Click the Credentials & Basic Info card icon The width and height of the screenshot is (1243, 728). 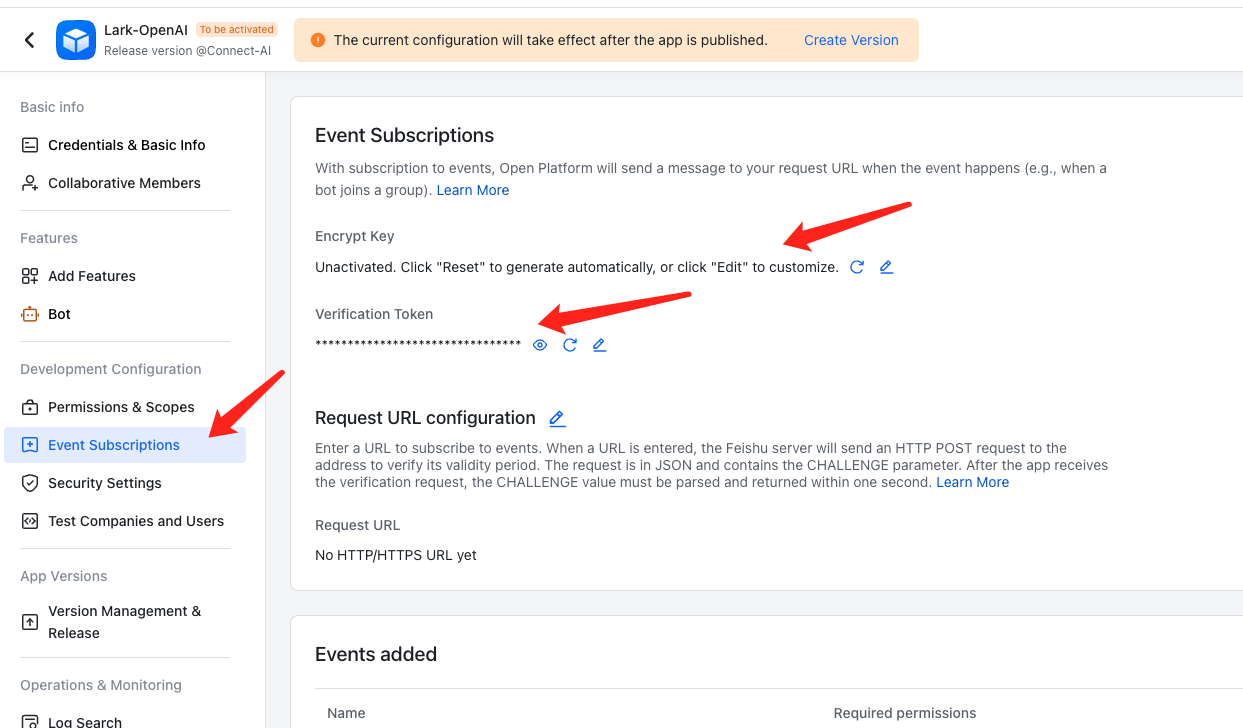[30, 144]
